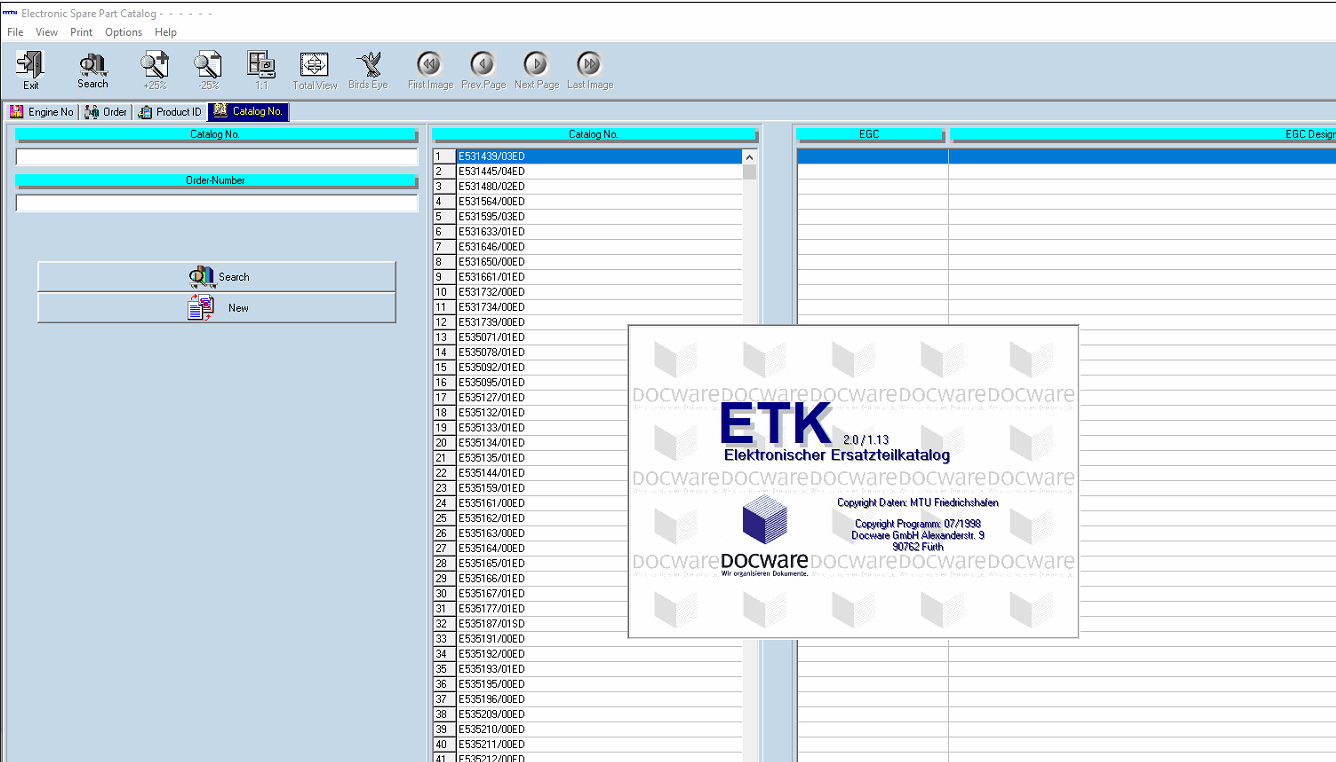
Task: Jump to Last Image
Action: (x=590, y=66)
